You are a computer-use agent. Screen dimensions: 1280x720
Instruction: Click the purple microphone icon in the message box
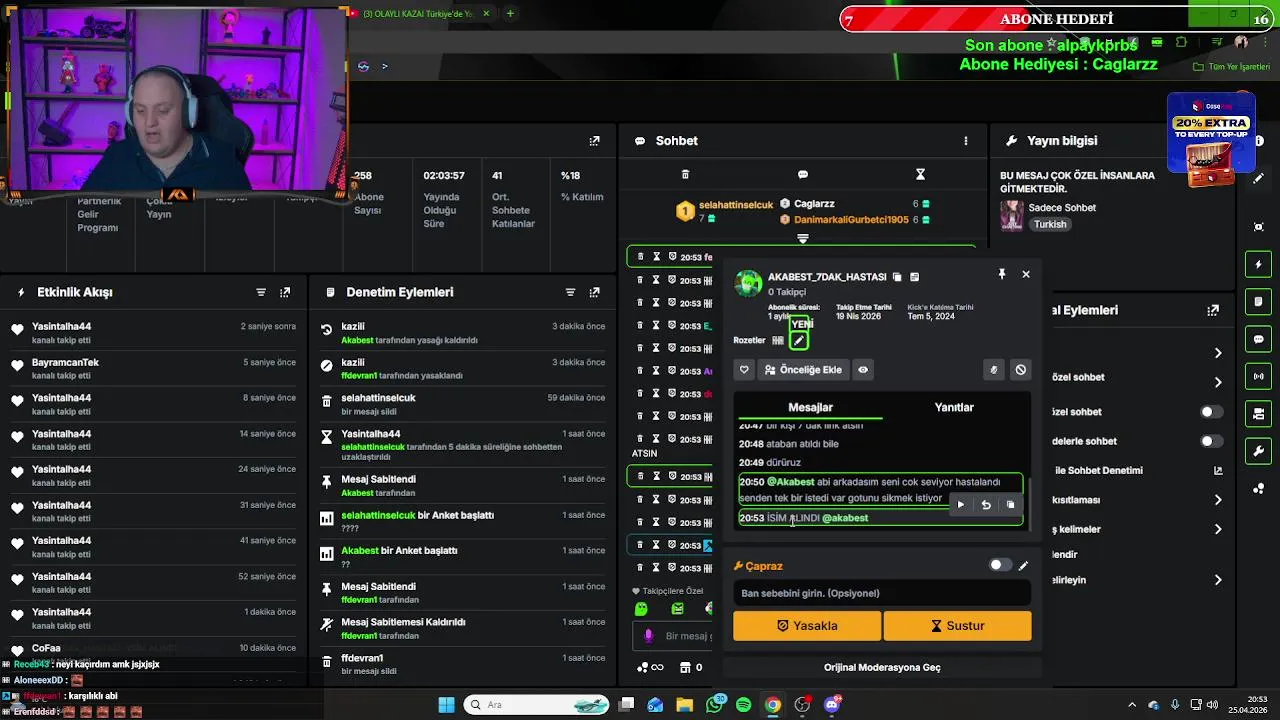pos(648,636)
